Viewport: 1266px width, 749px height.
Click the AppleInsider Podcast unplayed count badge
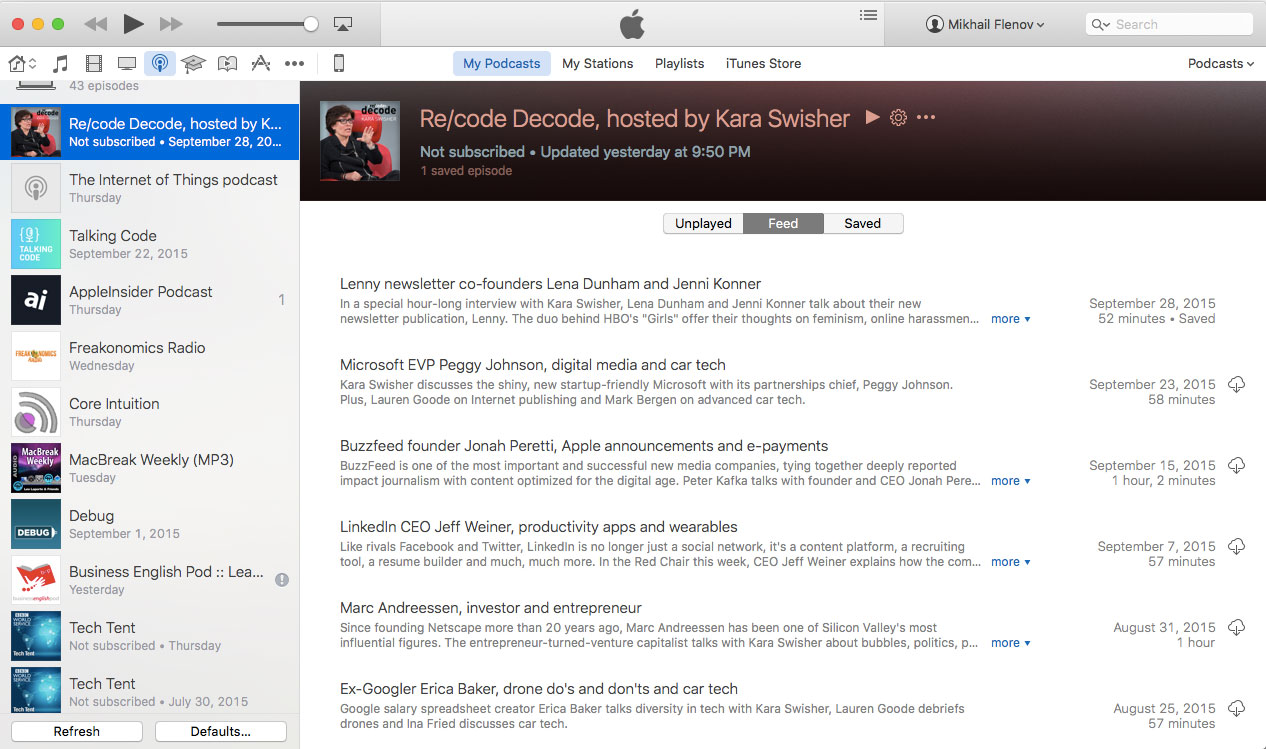pyautogui.click(x=282, y=300)
